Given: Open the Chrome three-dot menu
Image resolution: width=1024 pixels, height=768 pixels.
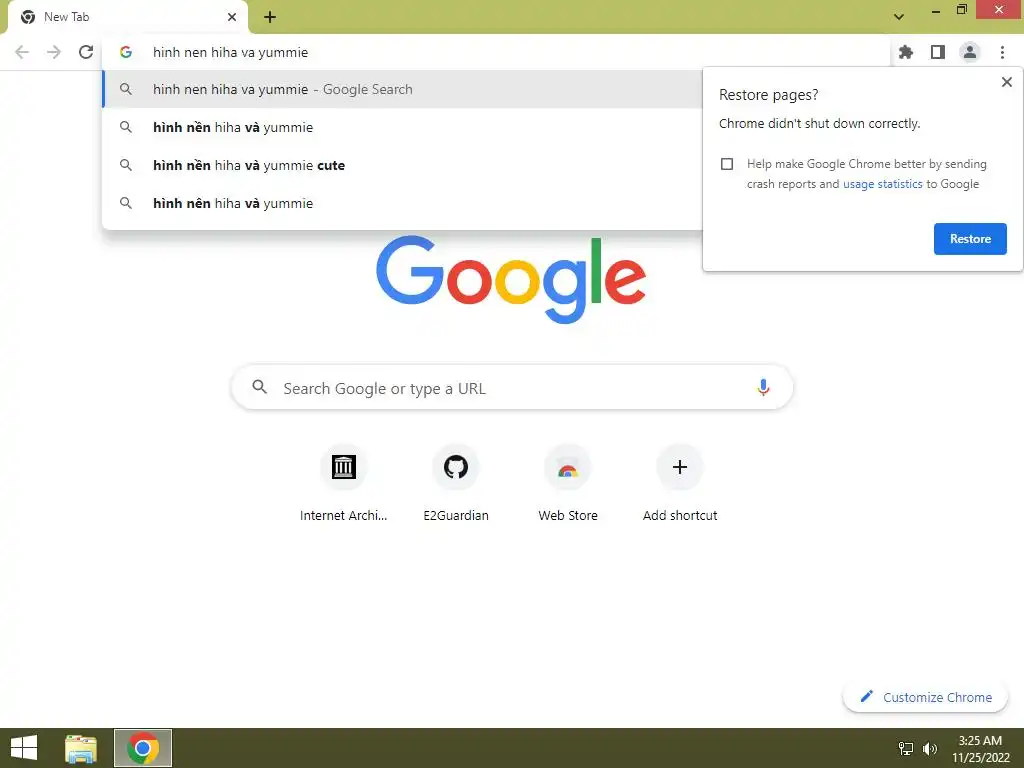Looking at the screenshot, I should point(1002,52).
